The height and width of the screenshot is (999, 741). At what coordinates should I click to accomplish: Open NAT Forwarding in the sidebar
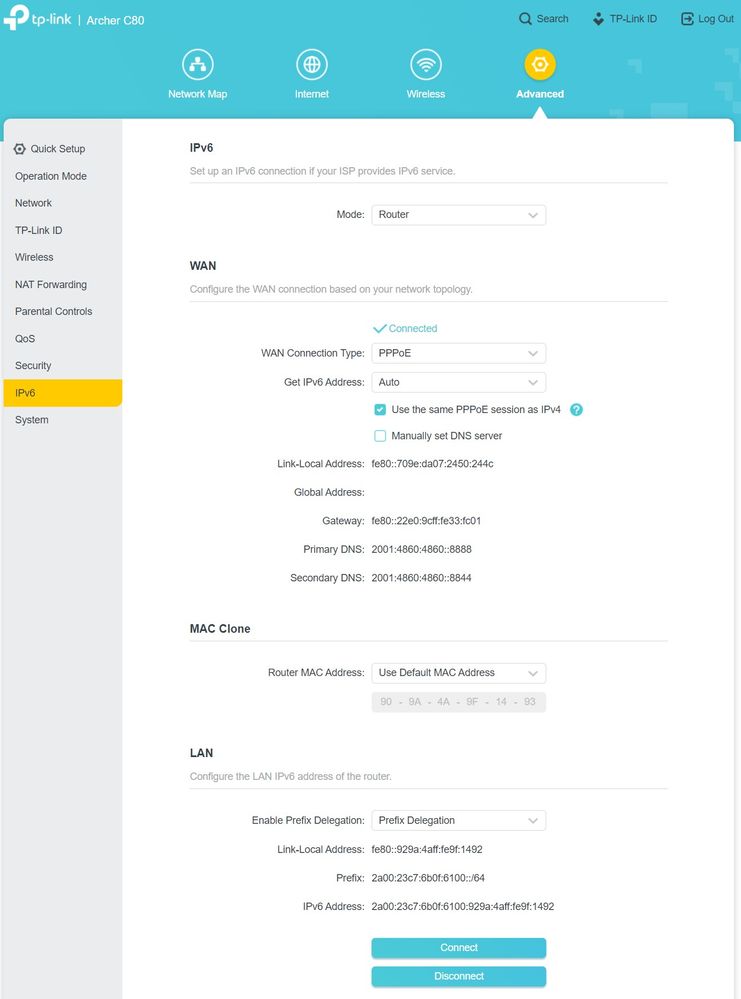(51, 284)
